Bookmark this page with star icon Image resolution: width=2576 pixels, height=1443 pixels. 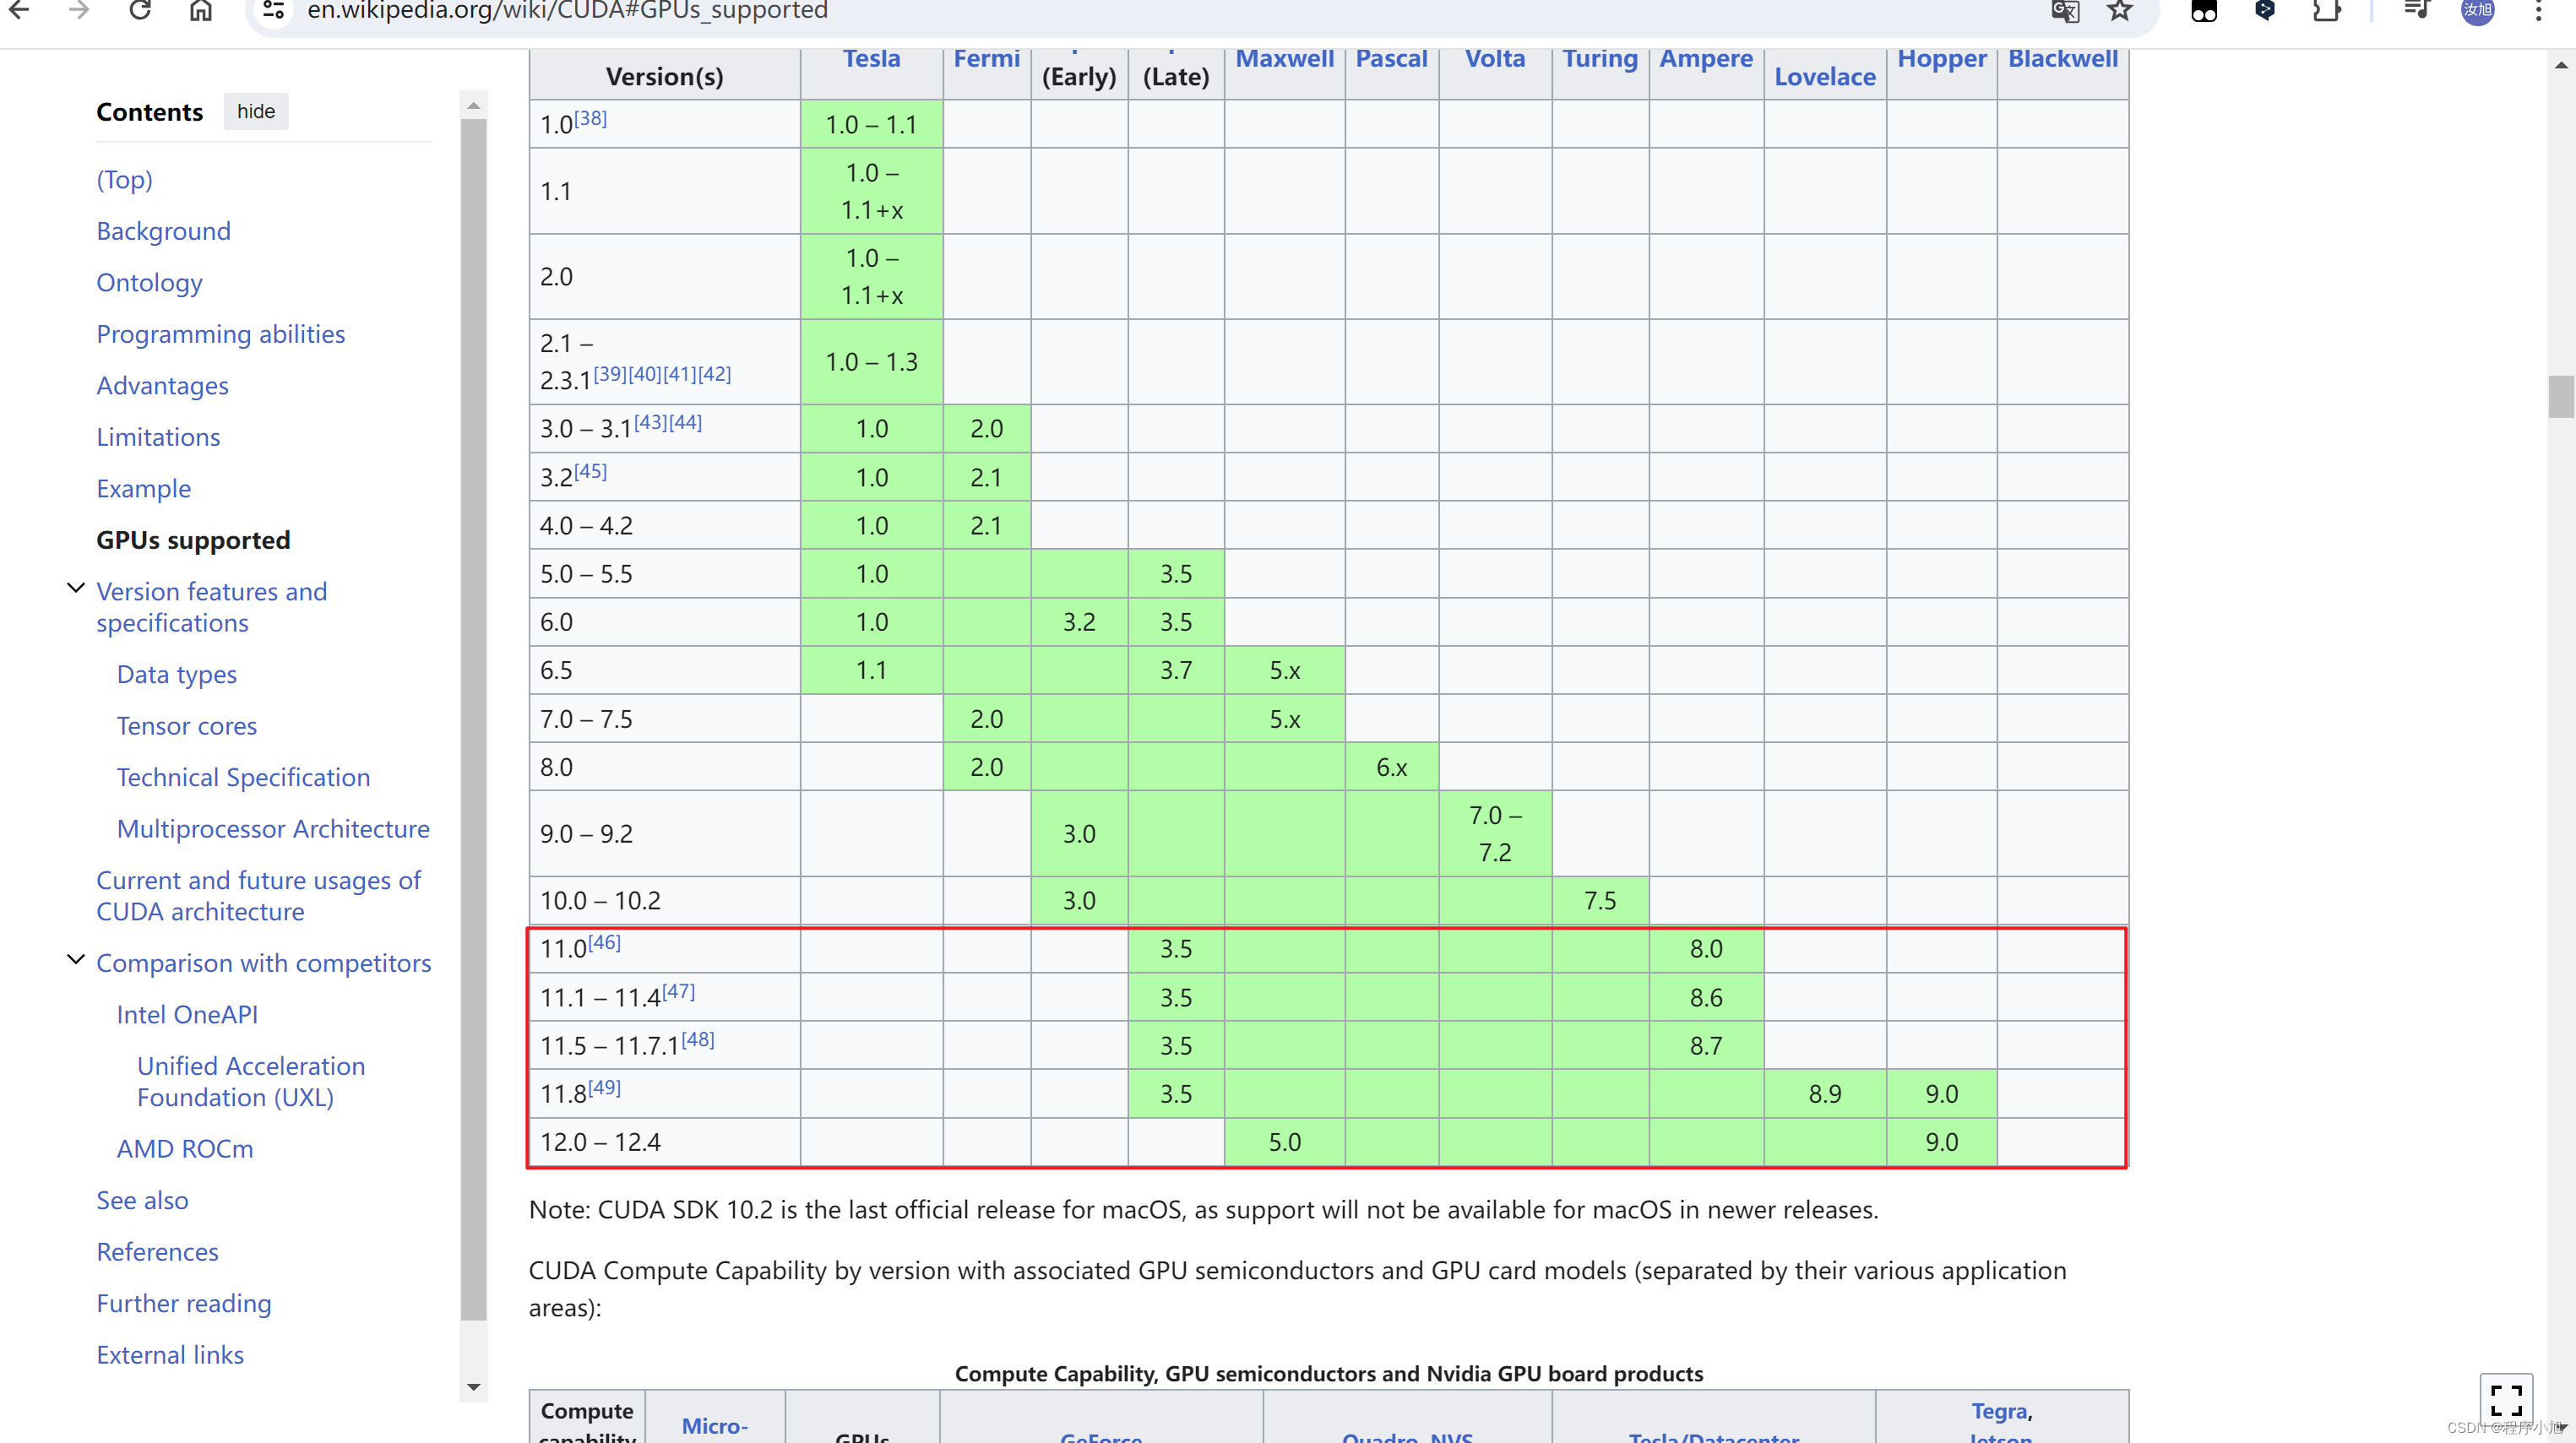coord(2120,11)
